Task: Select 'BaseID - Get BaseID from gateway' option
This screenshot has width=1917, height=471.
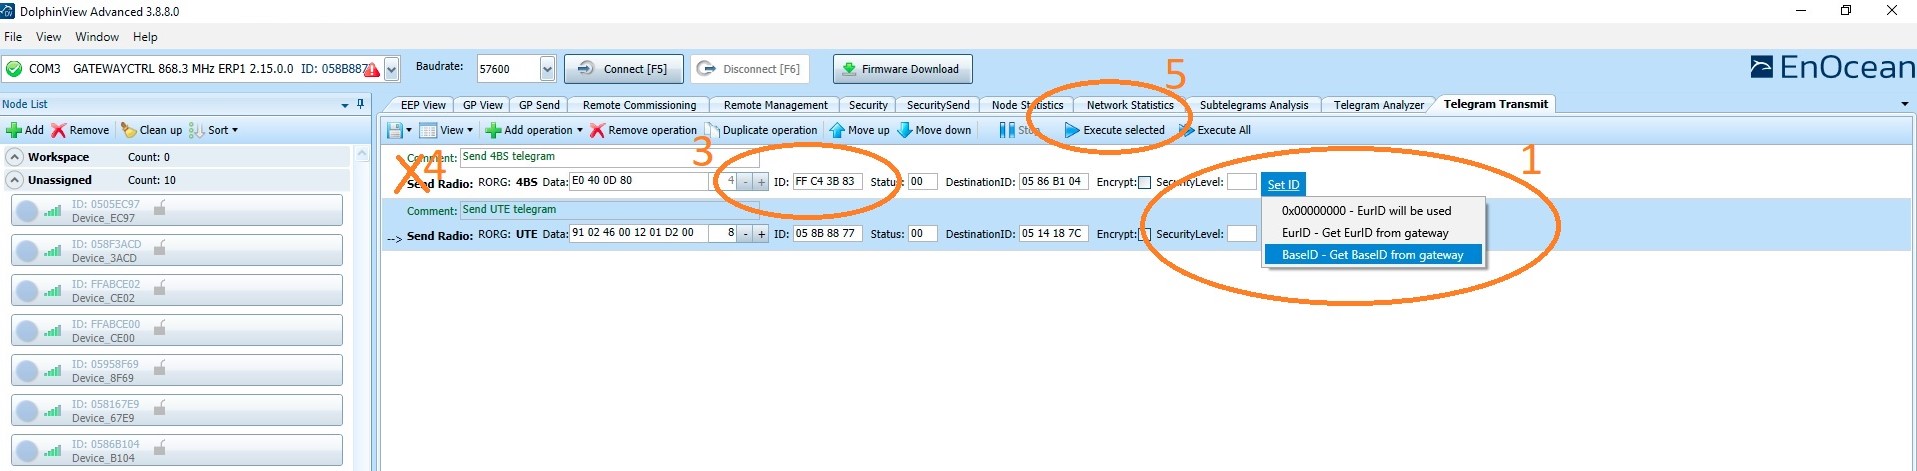Action: (x=1372, y=255)
